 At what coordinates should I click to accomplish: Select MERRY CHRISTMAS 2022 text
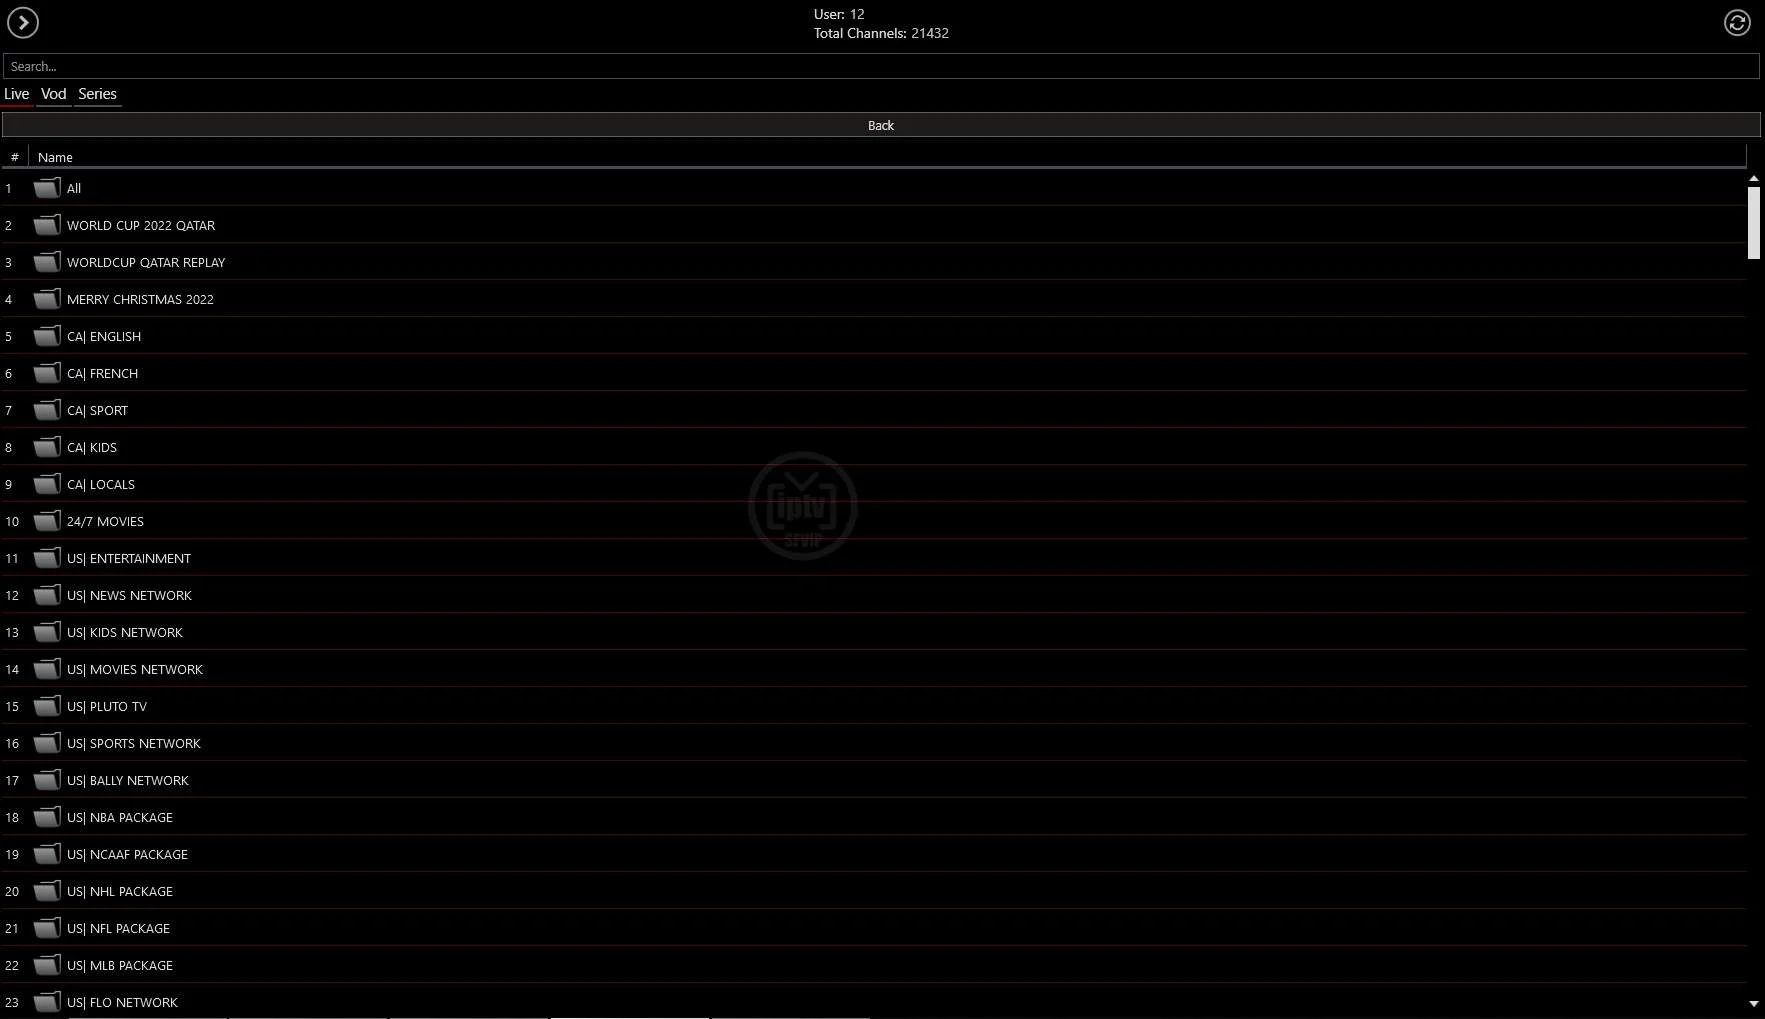pyautogui.click(x=140, y=299)
